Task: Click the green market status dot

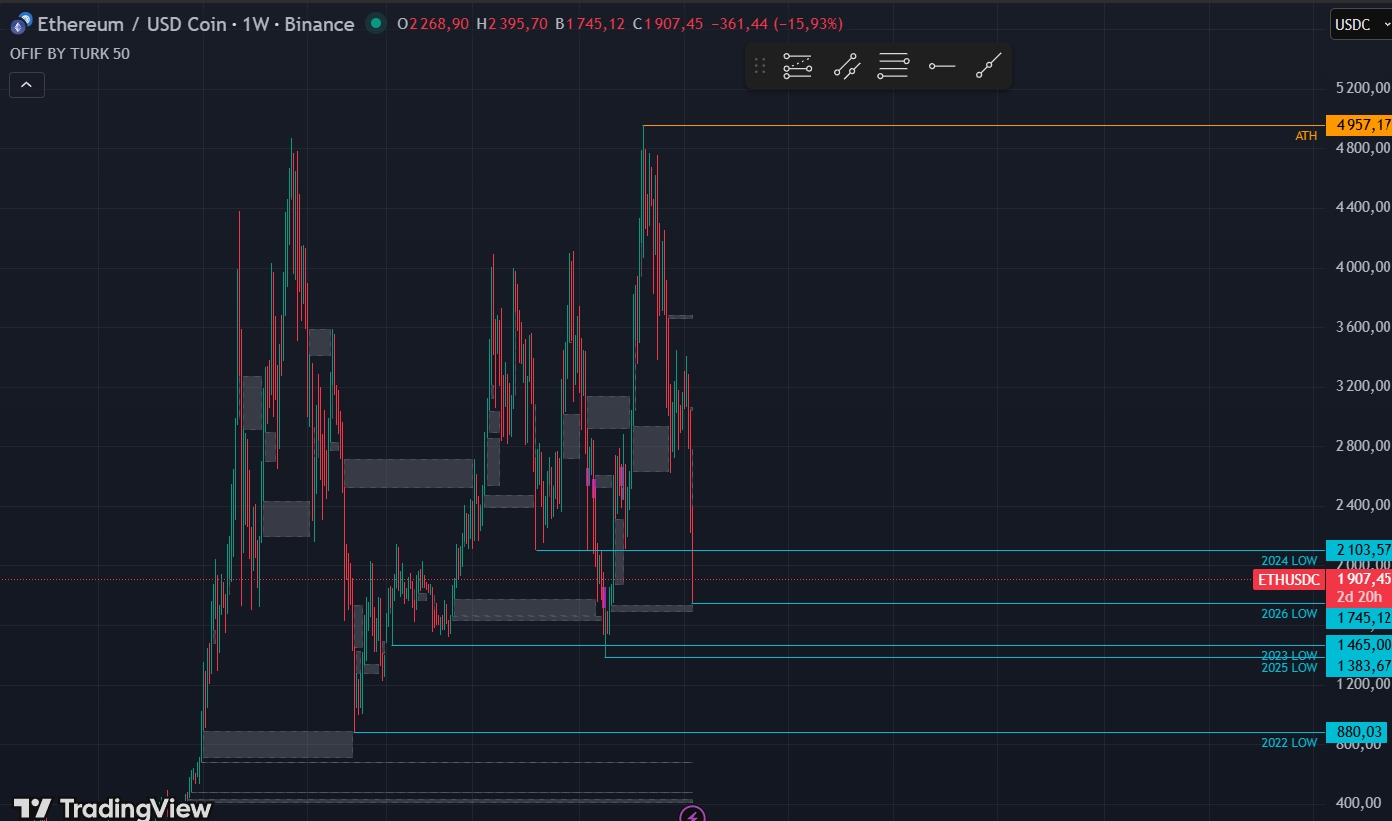Action: (x=375, y=23)
